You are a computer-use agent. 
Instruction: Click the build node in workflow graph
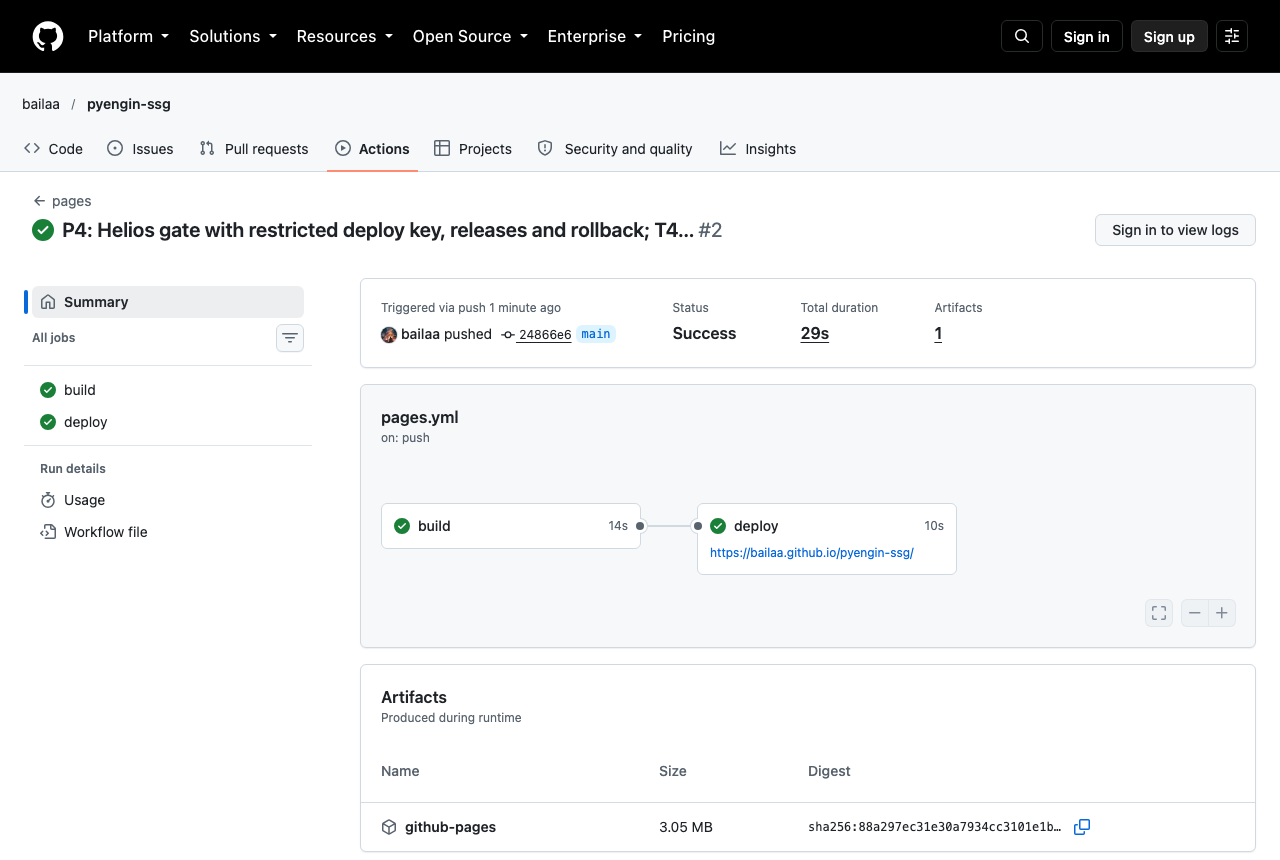(x=511, y=526)
